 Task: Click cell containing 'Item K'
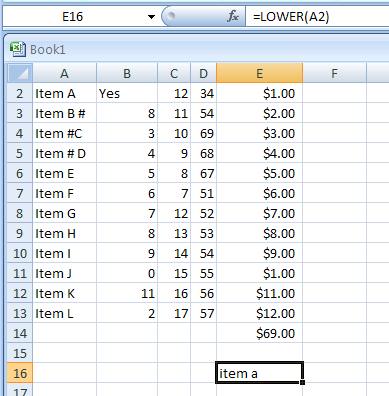tap(64, 293)
